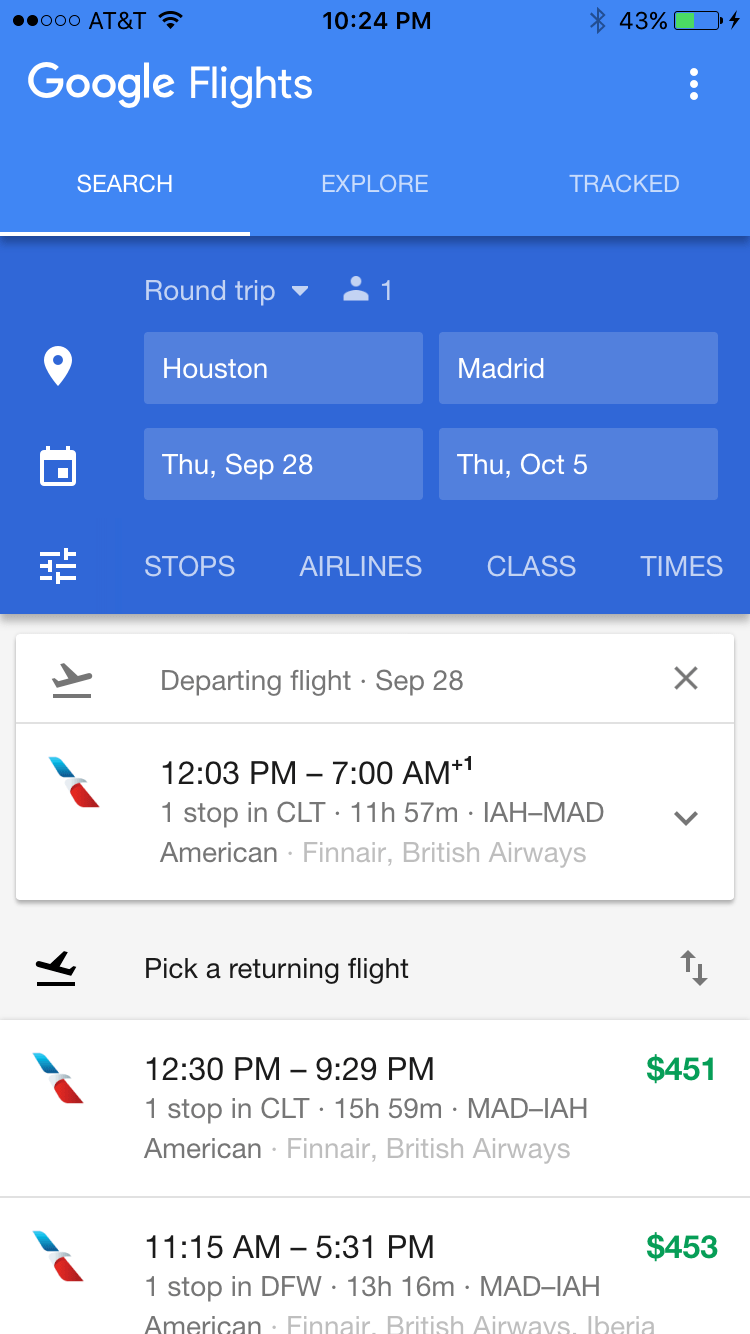Open the Stops filter

pos(190,566)
